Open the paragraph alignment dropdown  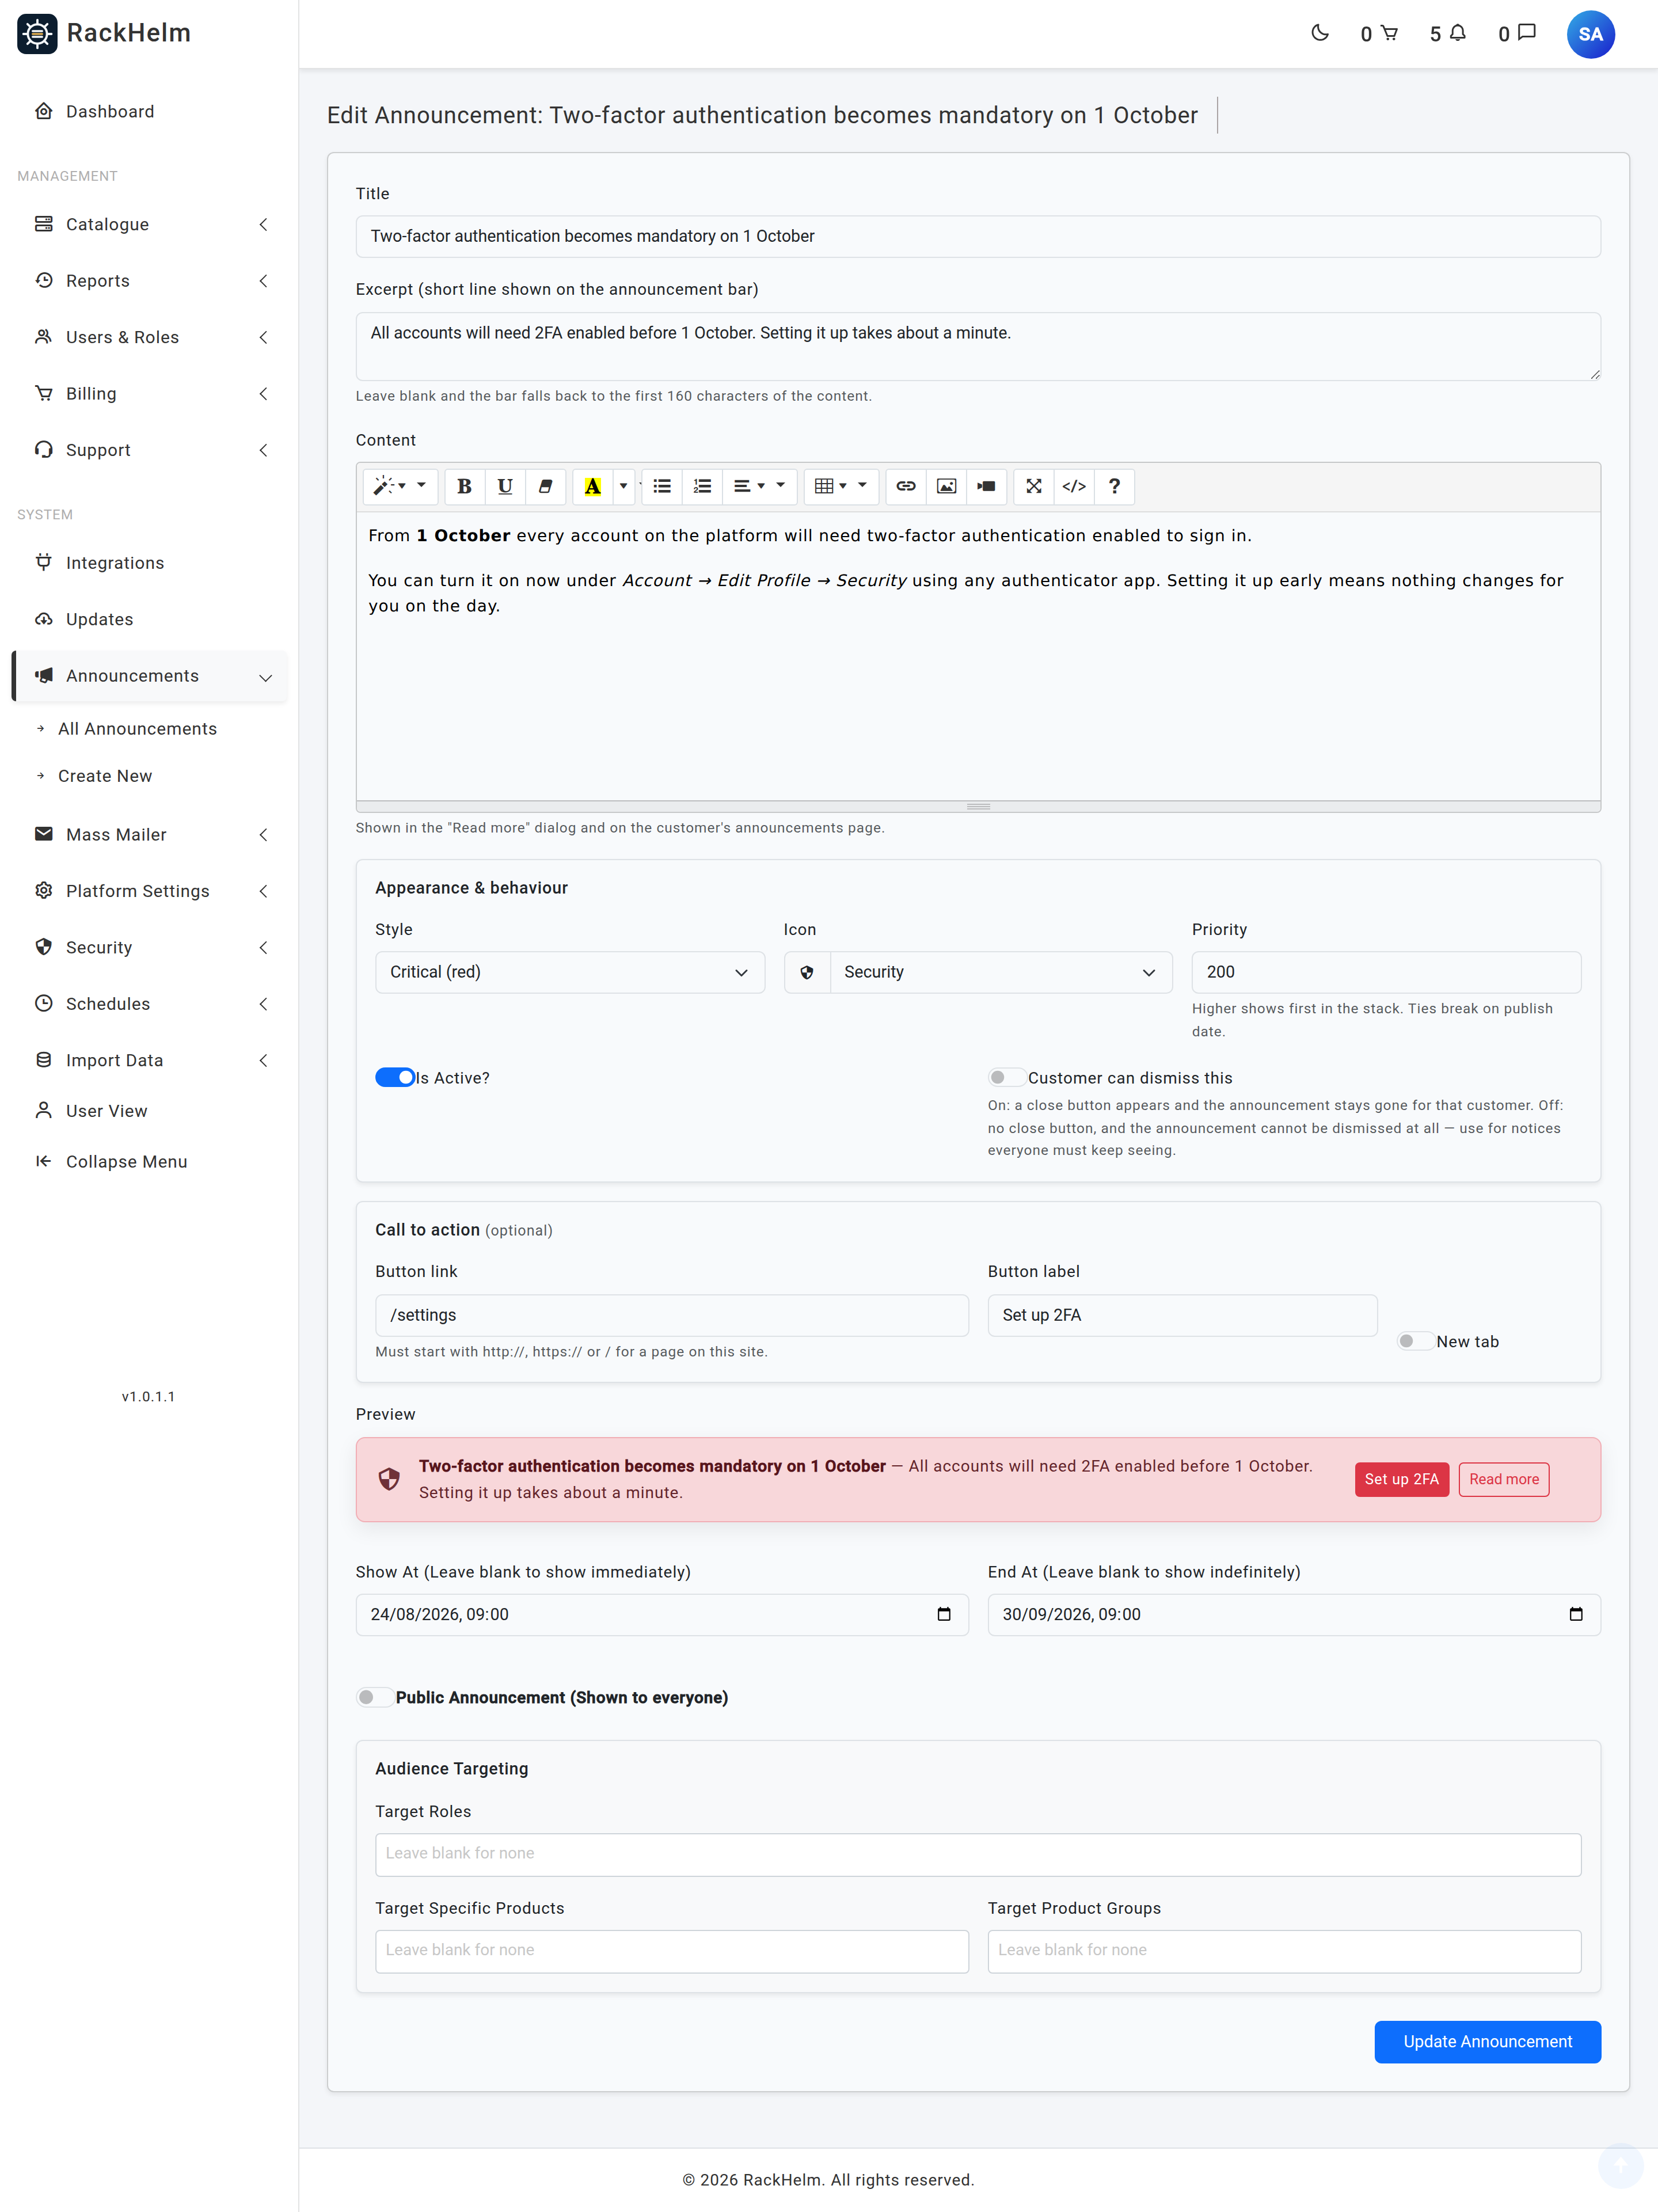(x=760, y=486)
